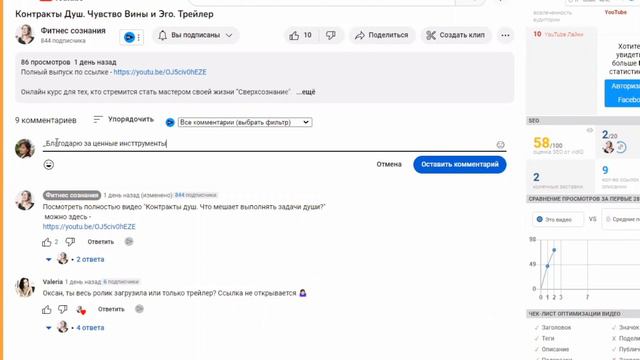Click the Facebook authorize button in sidebar
The height and width of the screenshot is (360, 640).
[x=622, y=93]
